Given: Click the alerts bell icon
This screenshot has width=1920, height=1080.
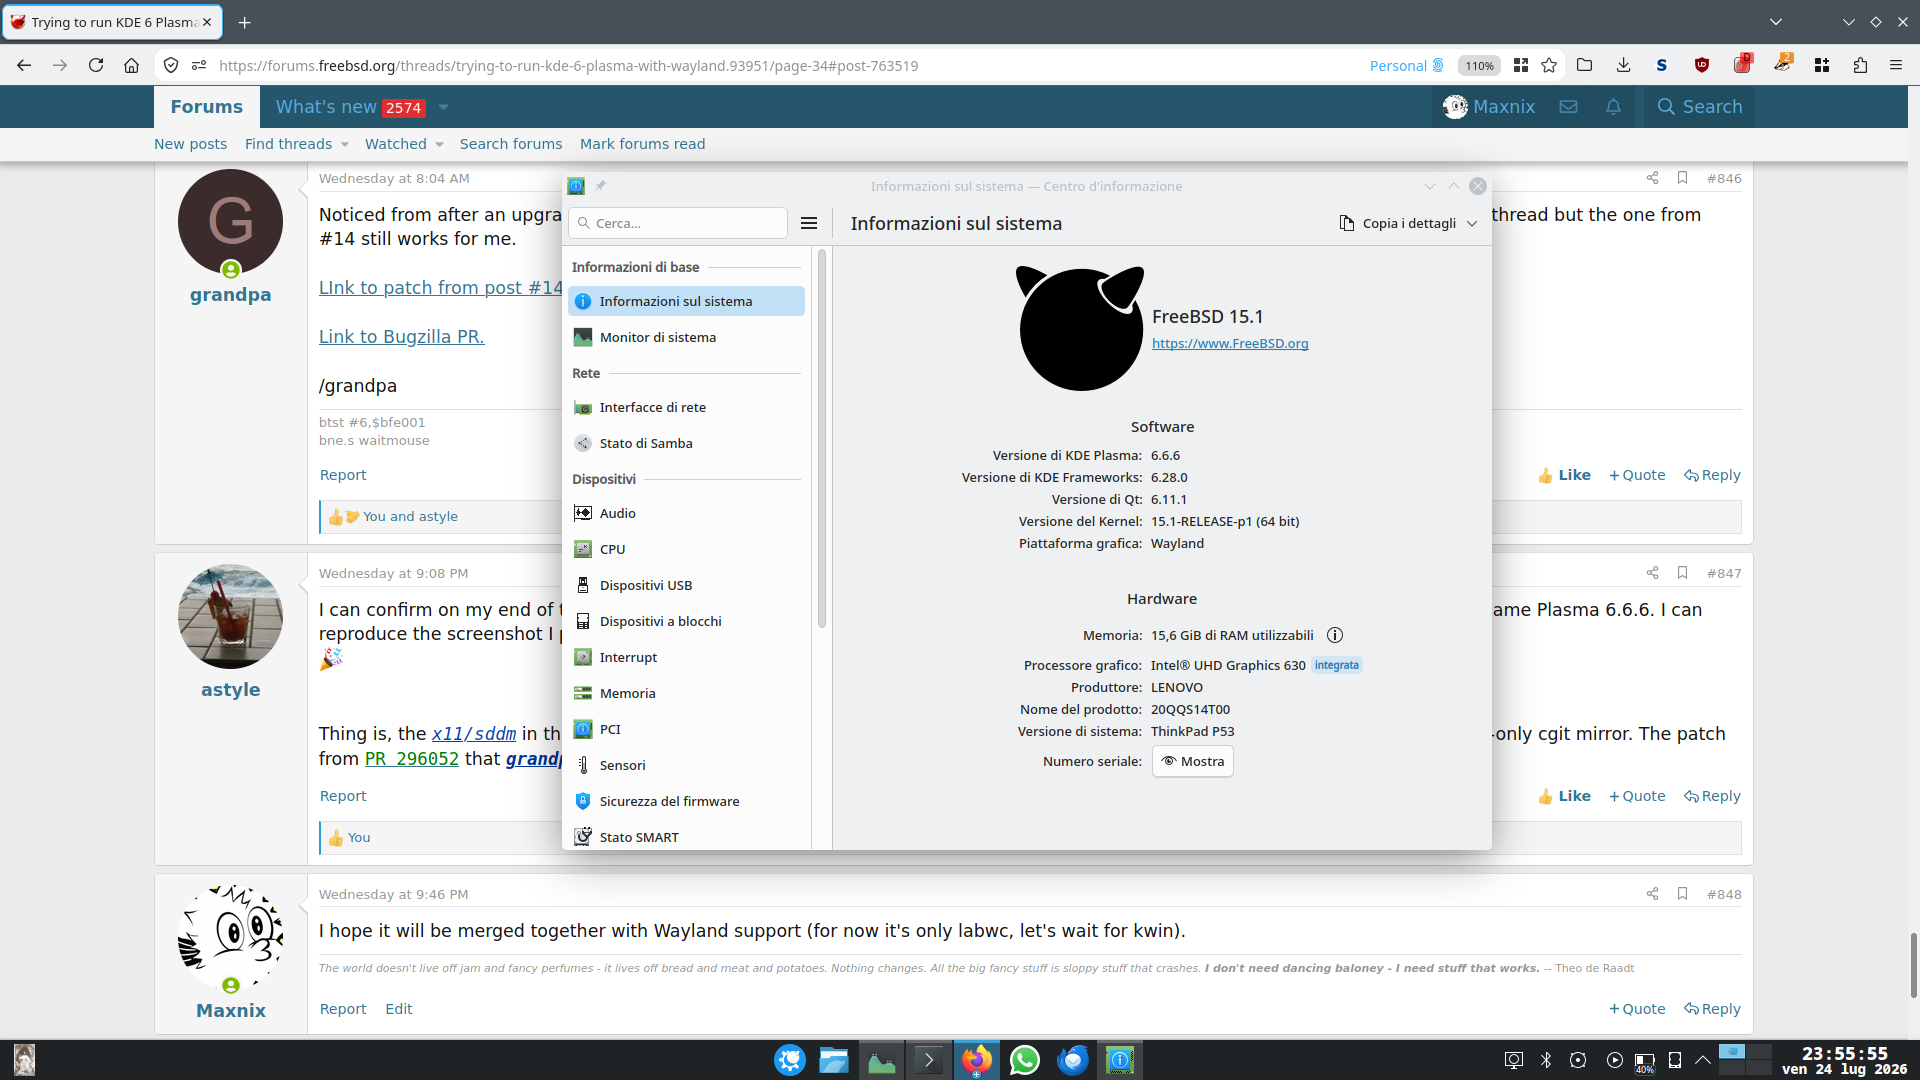Looking at the screenshot, I should tap(1613, 106).
